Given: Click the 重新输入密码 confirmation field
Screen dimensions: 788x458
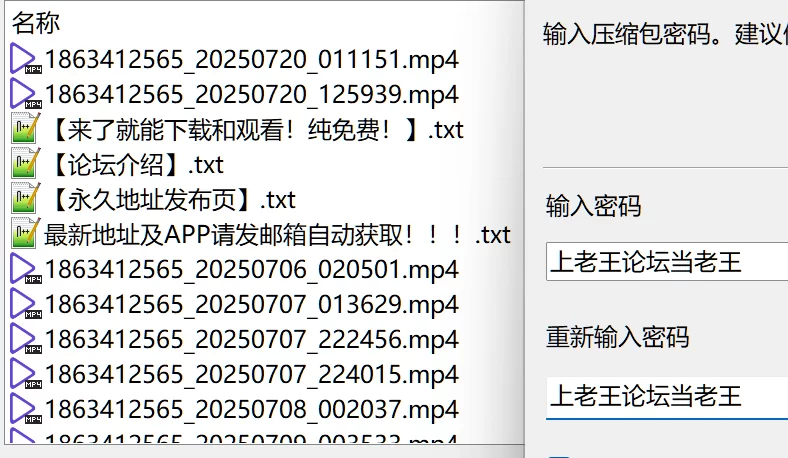Looking at the screenshot, I should (x=667, y=396).
